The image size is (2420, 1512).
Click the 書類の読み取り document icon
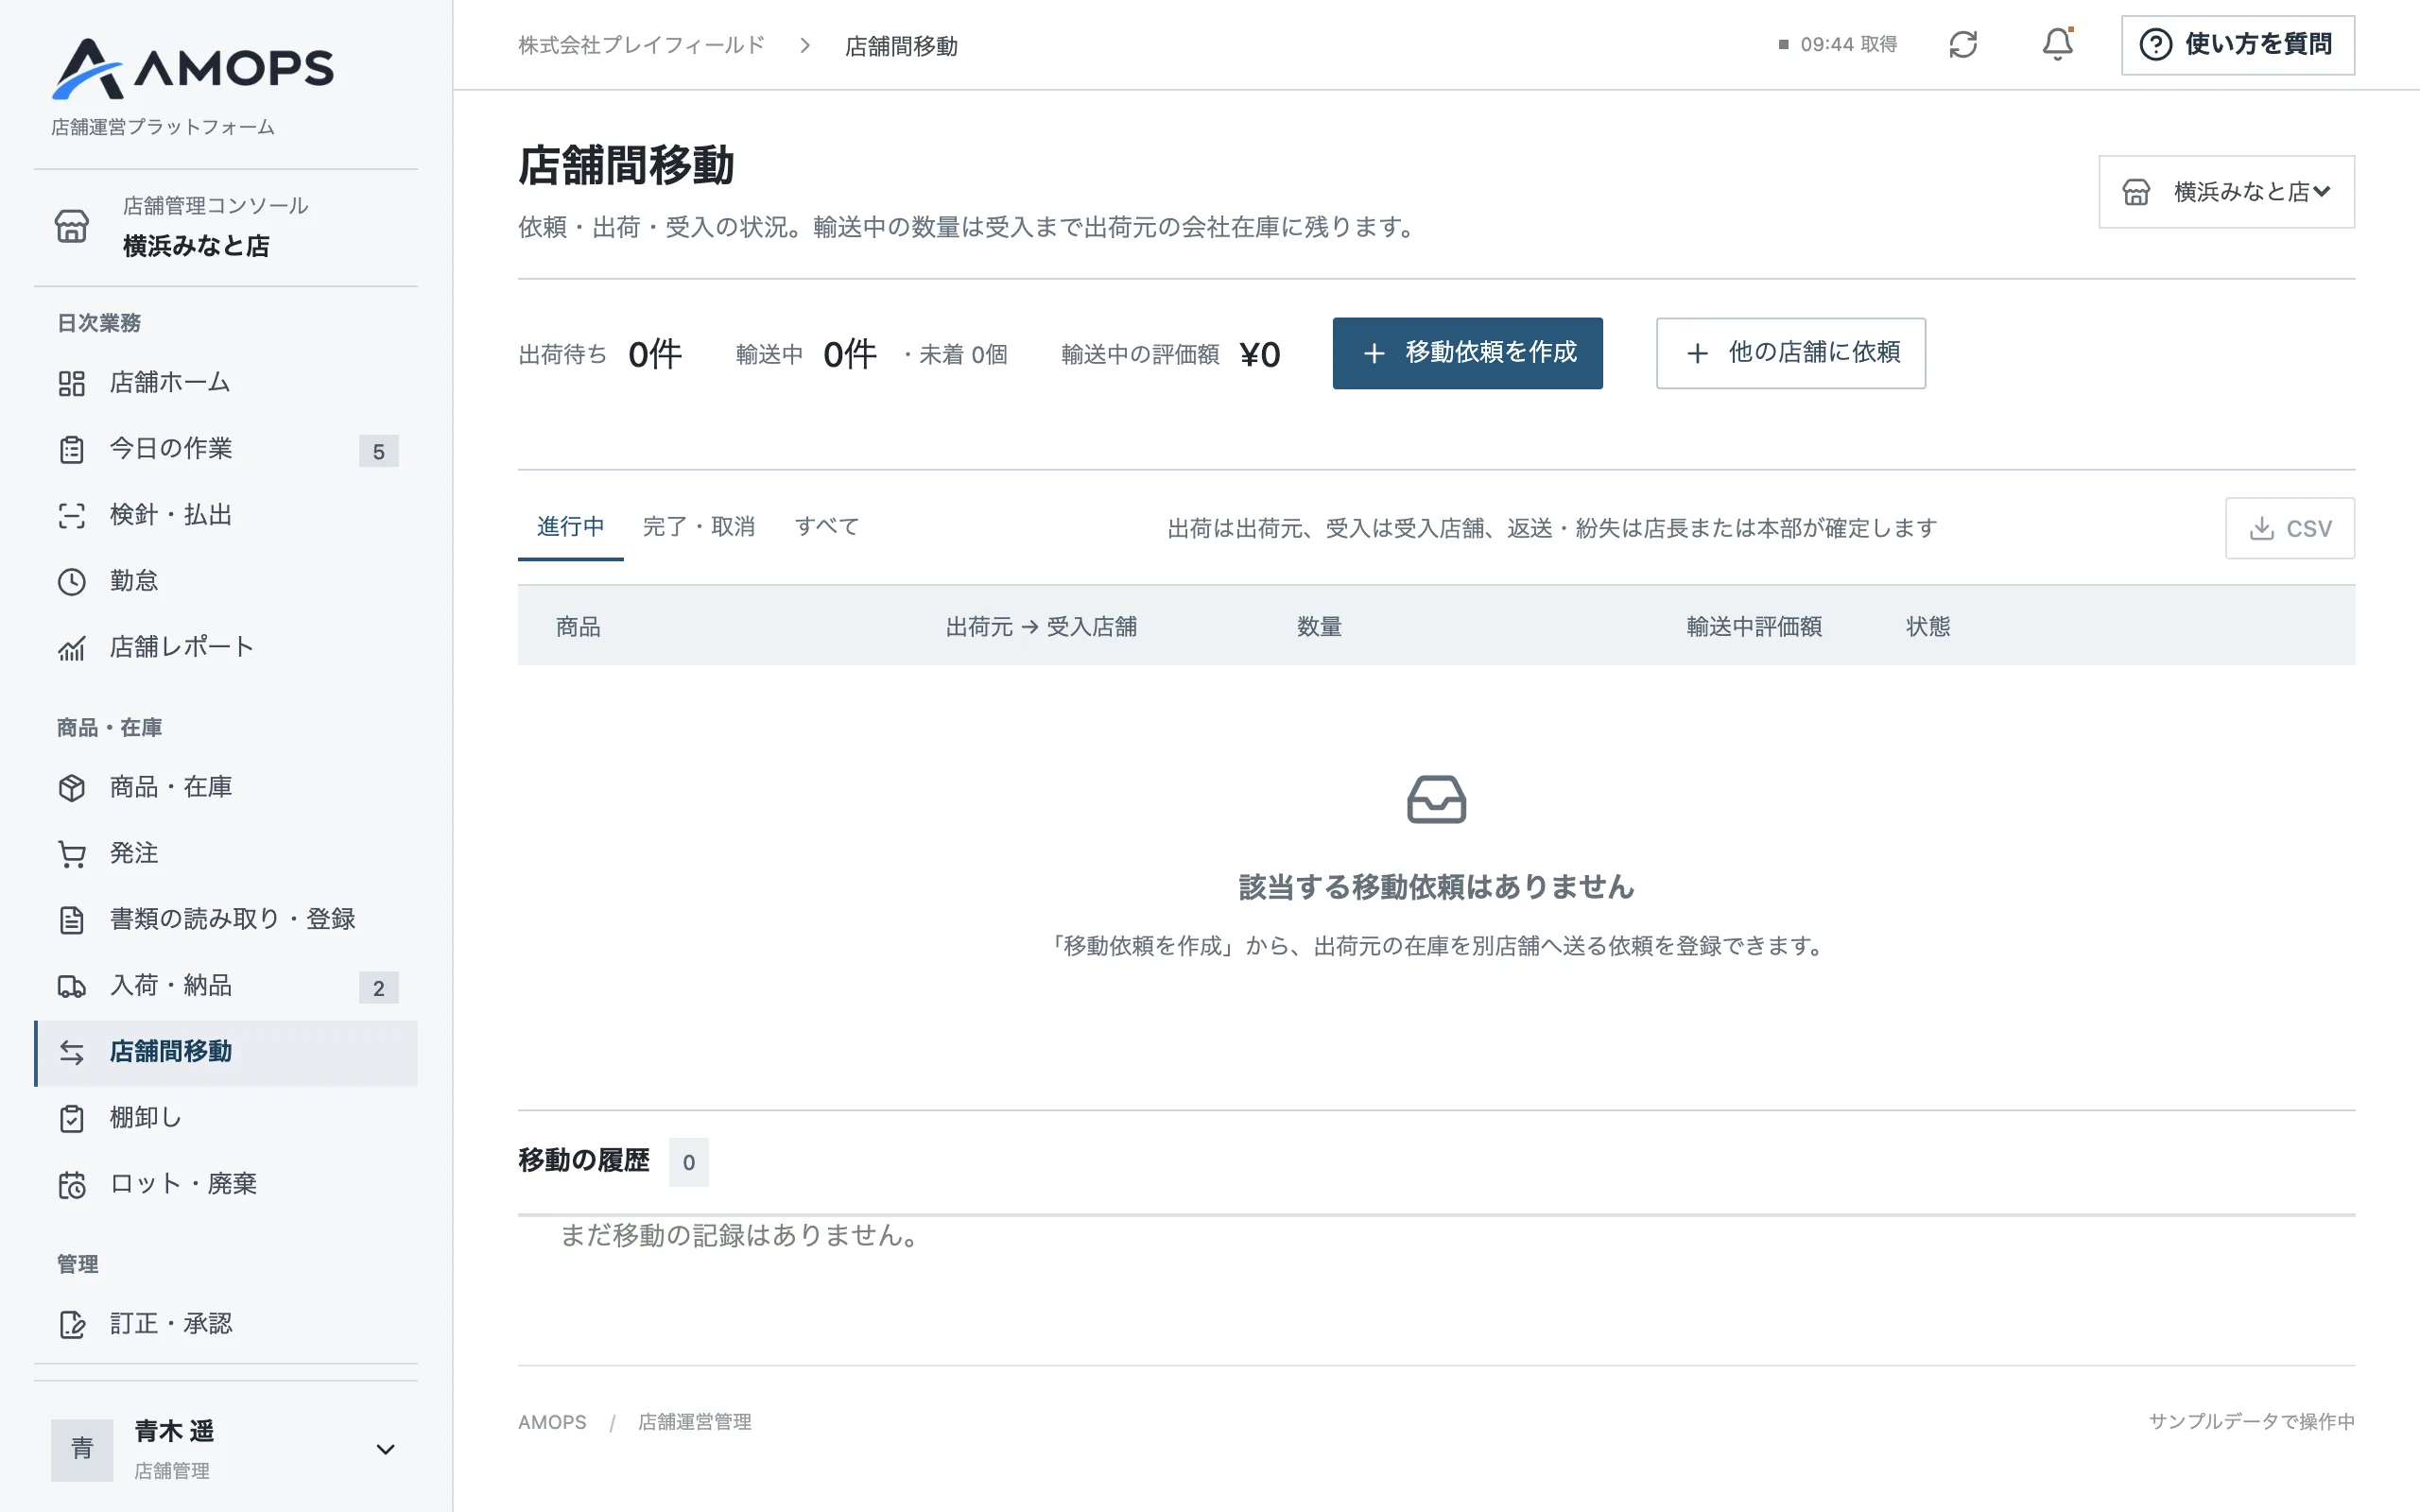(72, 920)
